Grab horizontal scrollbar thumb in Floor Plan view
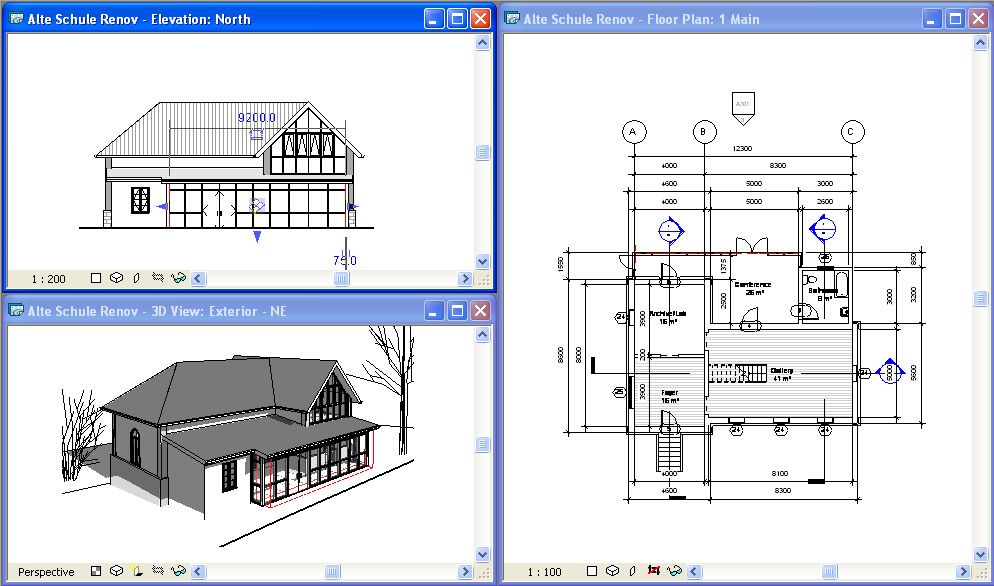Viewport: 994px width, 586px height. point(829,572)
